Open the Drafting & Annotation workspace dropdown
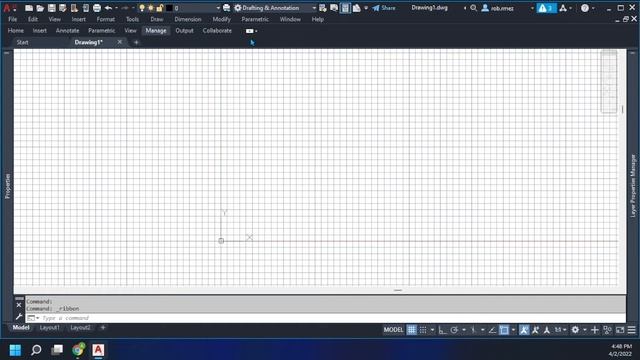The height and width of the screenshot is (360, 640). (314, 8)
